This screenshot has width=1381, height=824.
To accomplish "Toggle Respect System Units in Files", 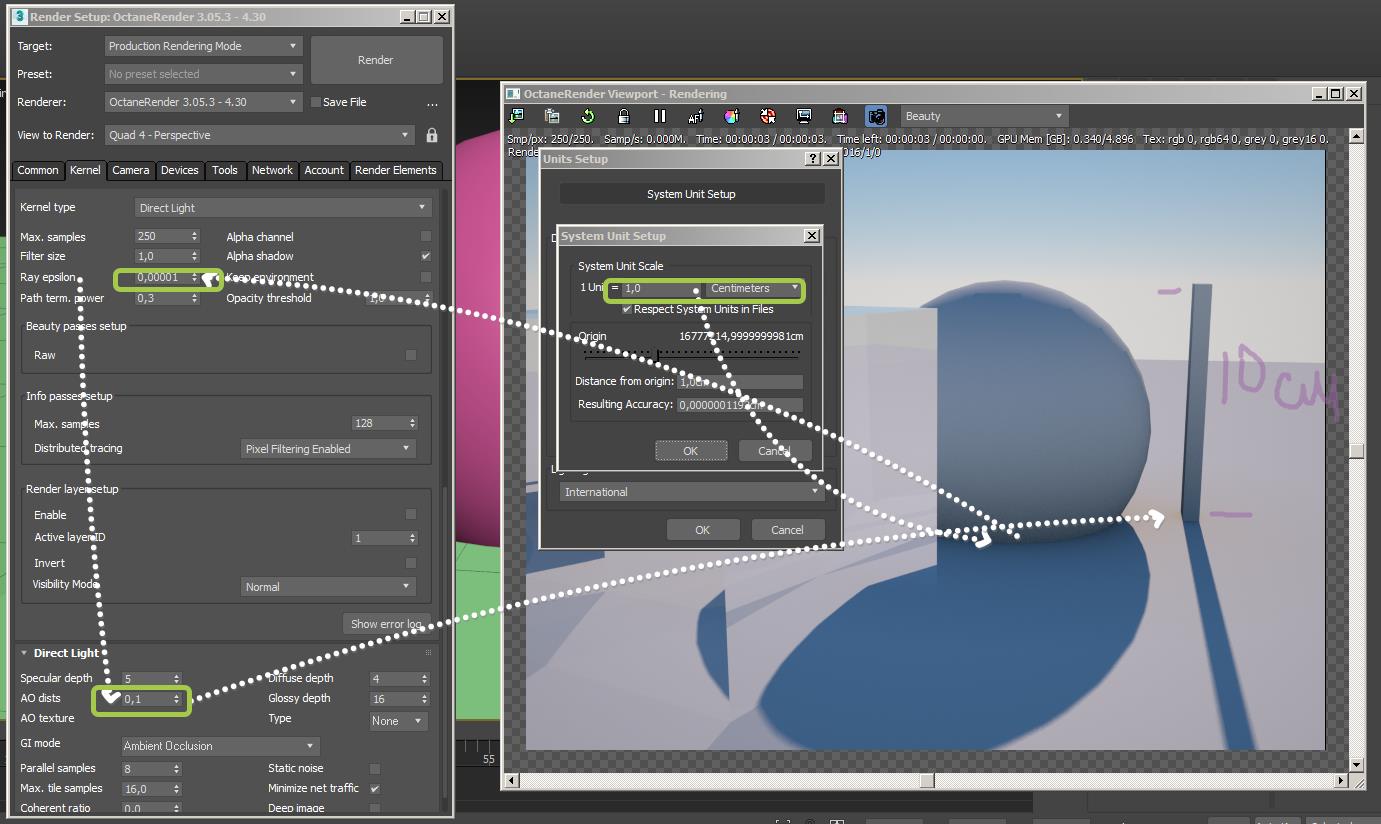I will pyautogui.click(x=627, y=310).
